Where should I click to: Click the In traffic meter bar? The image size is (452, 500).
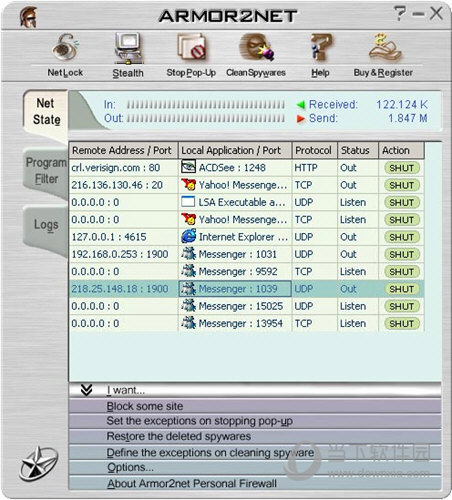point(206,105)
